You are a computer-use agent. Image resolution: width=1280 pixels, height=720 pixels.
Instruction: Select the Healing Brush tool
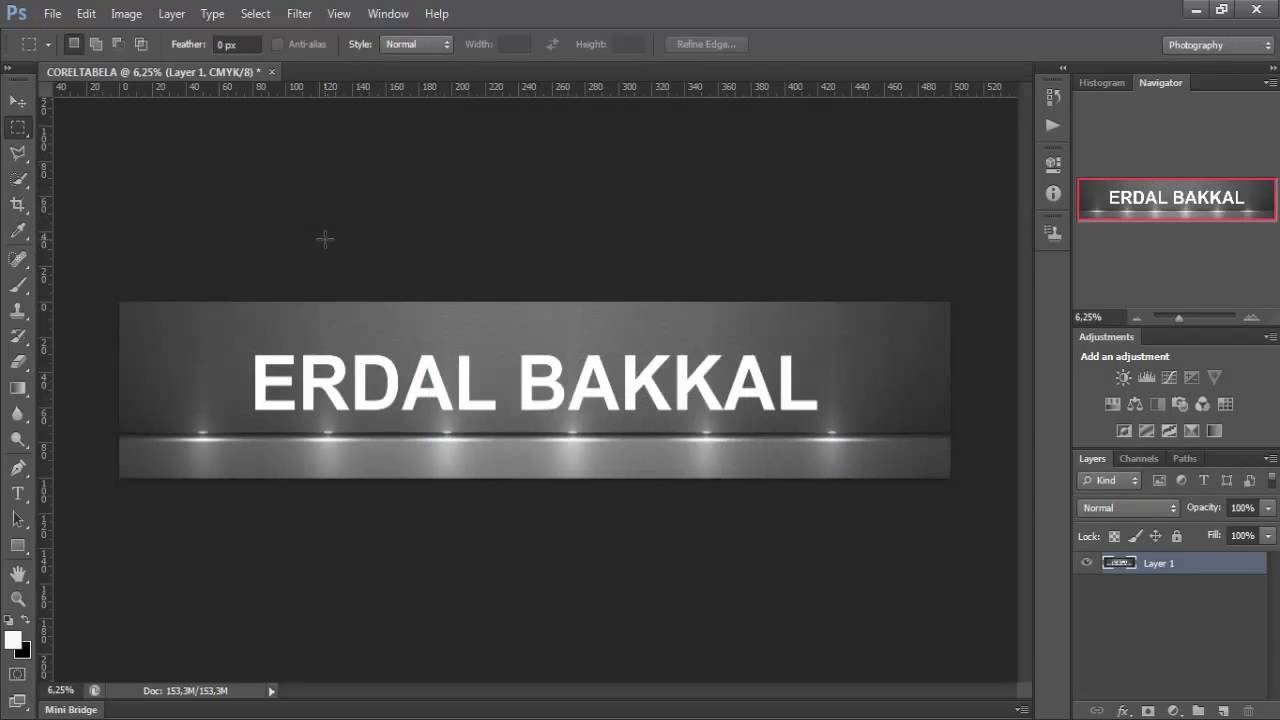click(x=18, y=259)
